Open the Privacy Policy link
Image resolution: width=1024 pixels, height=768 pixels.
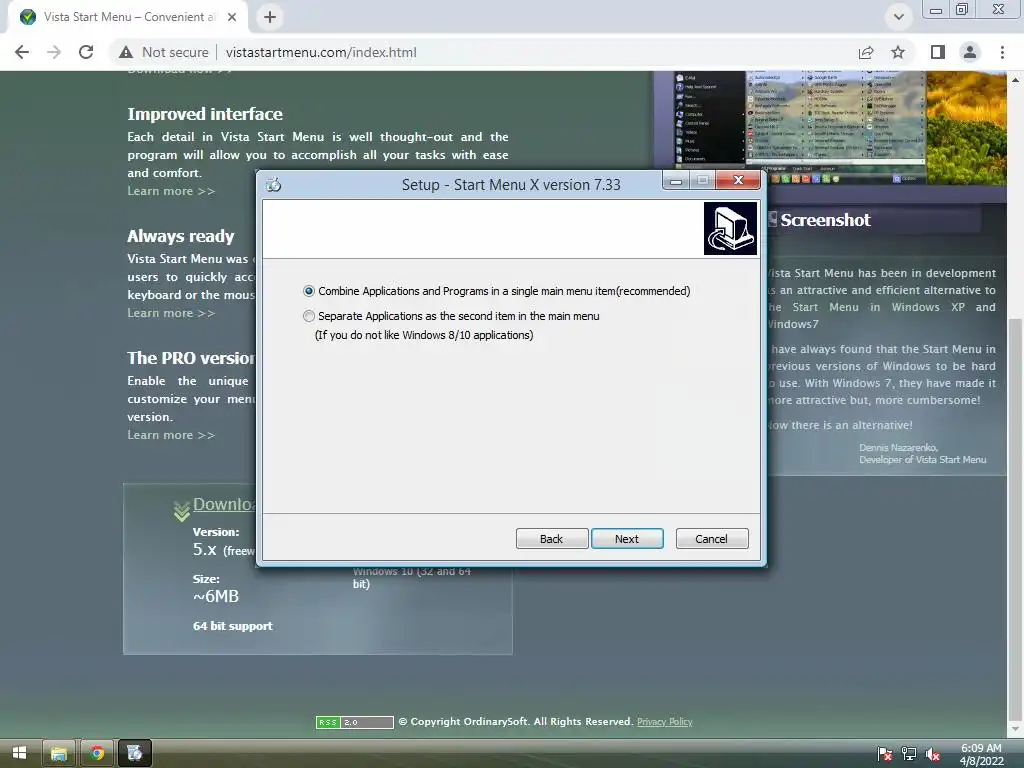pyautogui.click(x=664, y=722)
